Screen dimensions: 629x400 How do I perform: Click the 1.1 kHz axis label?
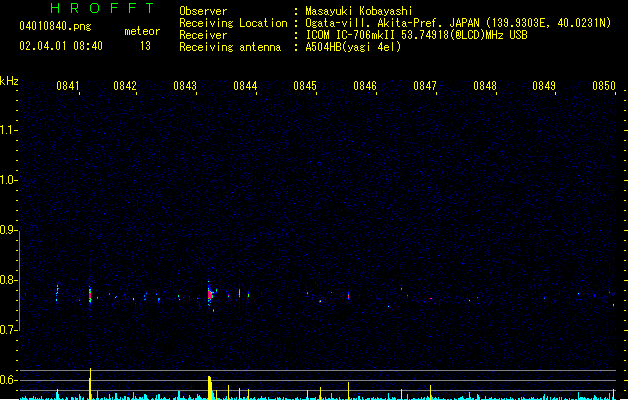coord(8,130)
